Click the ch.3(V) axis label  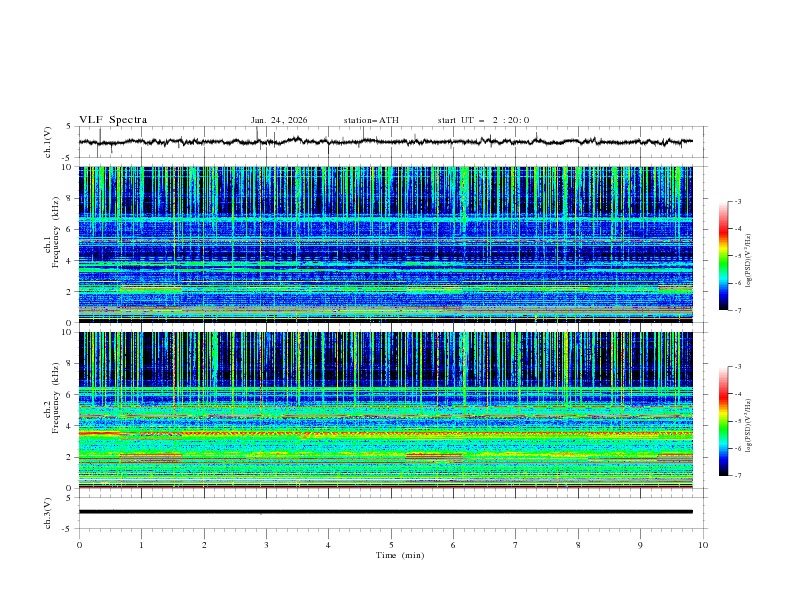pos(49,512)
